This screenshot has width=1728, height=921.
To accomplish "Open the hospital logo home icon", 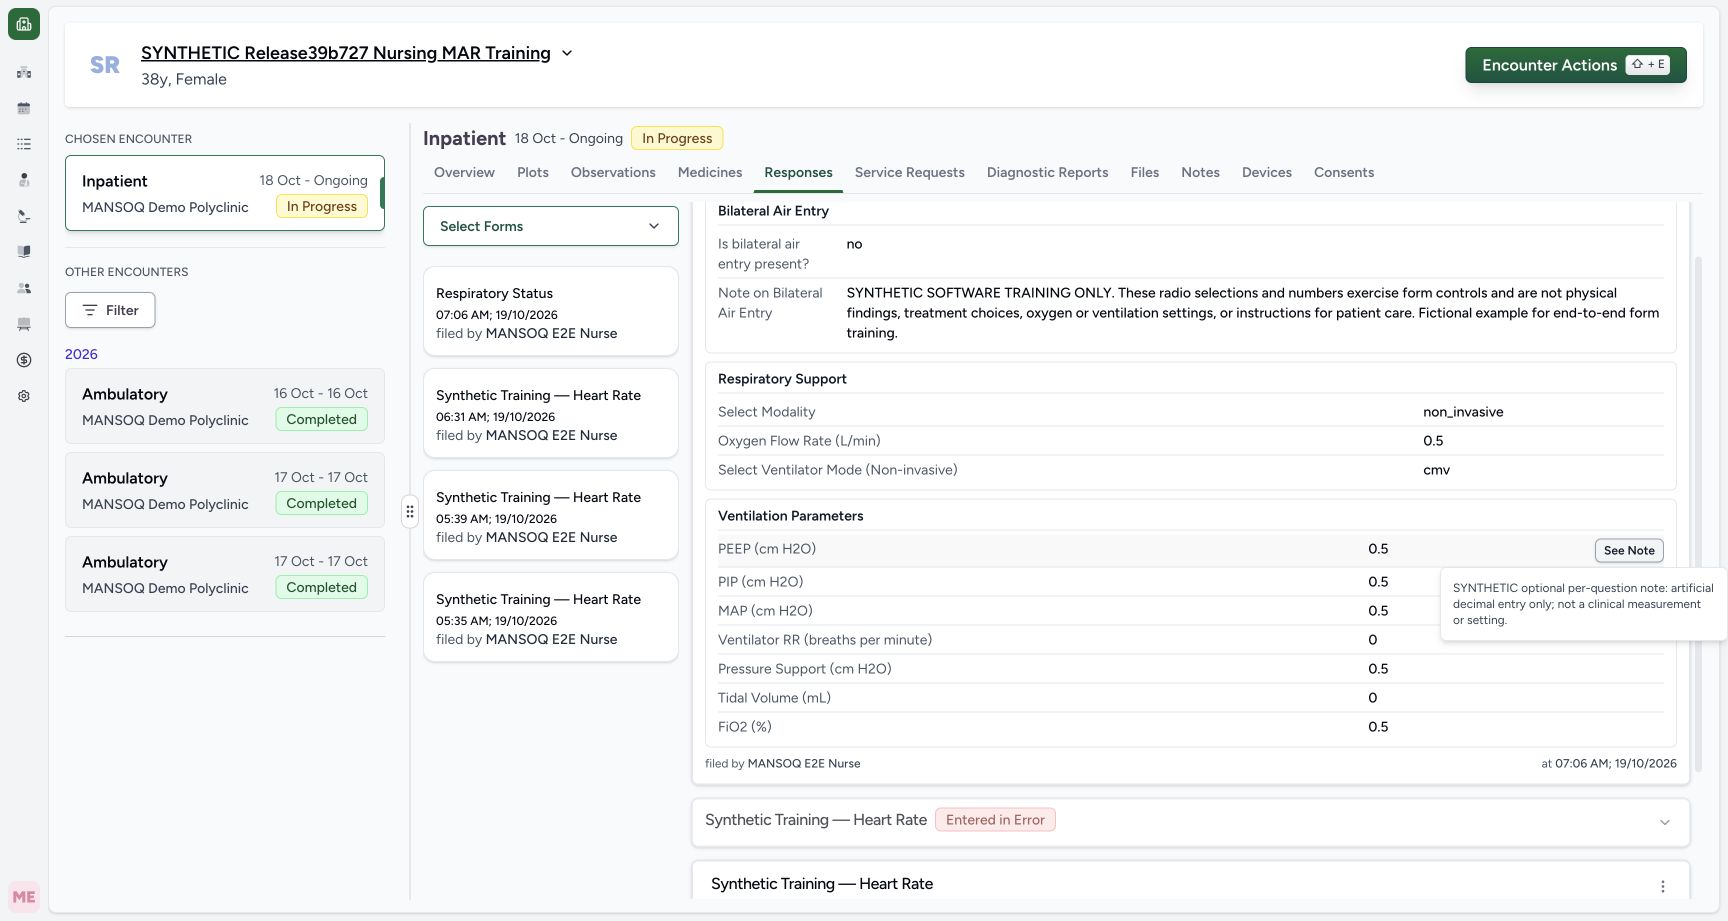I will click(x=24, y=24).
